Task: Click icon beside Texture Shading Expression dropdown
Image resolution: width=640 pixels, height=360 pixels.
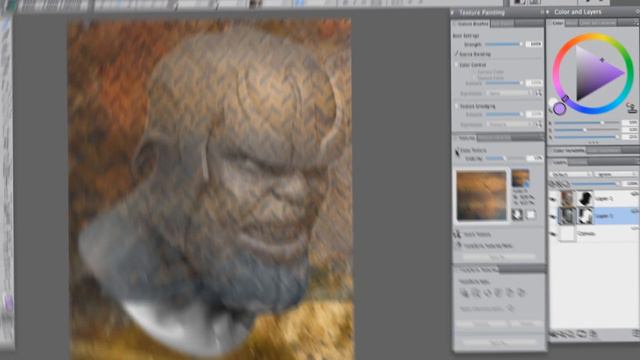Action: tap(539, 124)
